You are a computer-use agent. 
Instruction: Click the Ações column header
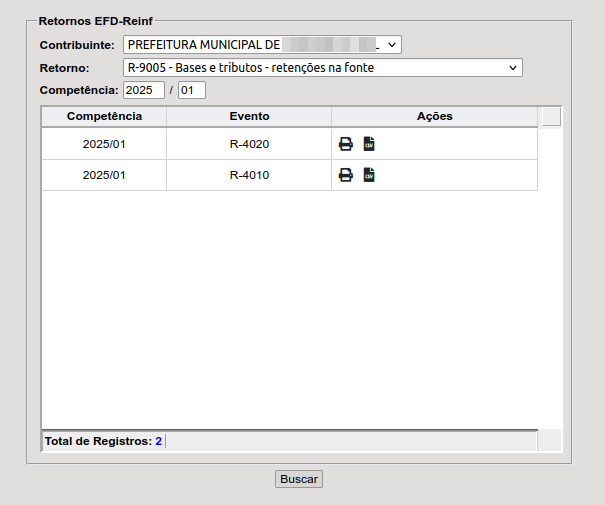coord(435,117)
